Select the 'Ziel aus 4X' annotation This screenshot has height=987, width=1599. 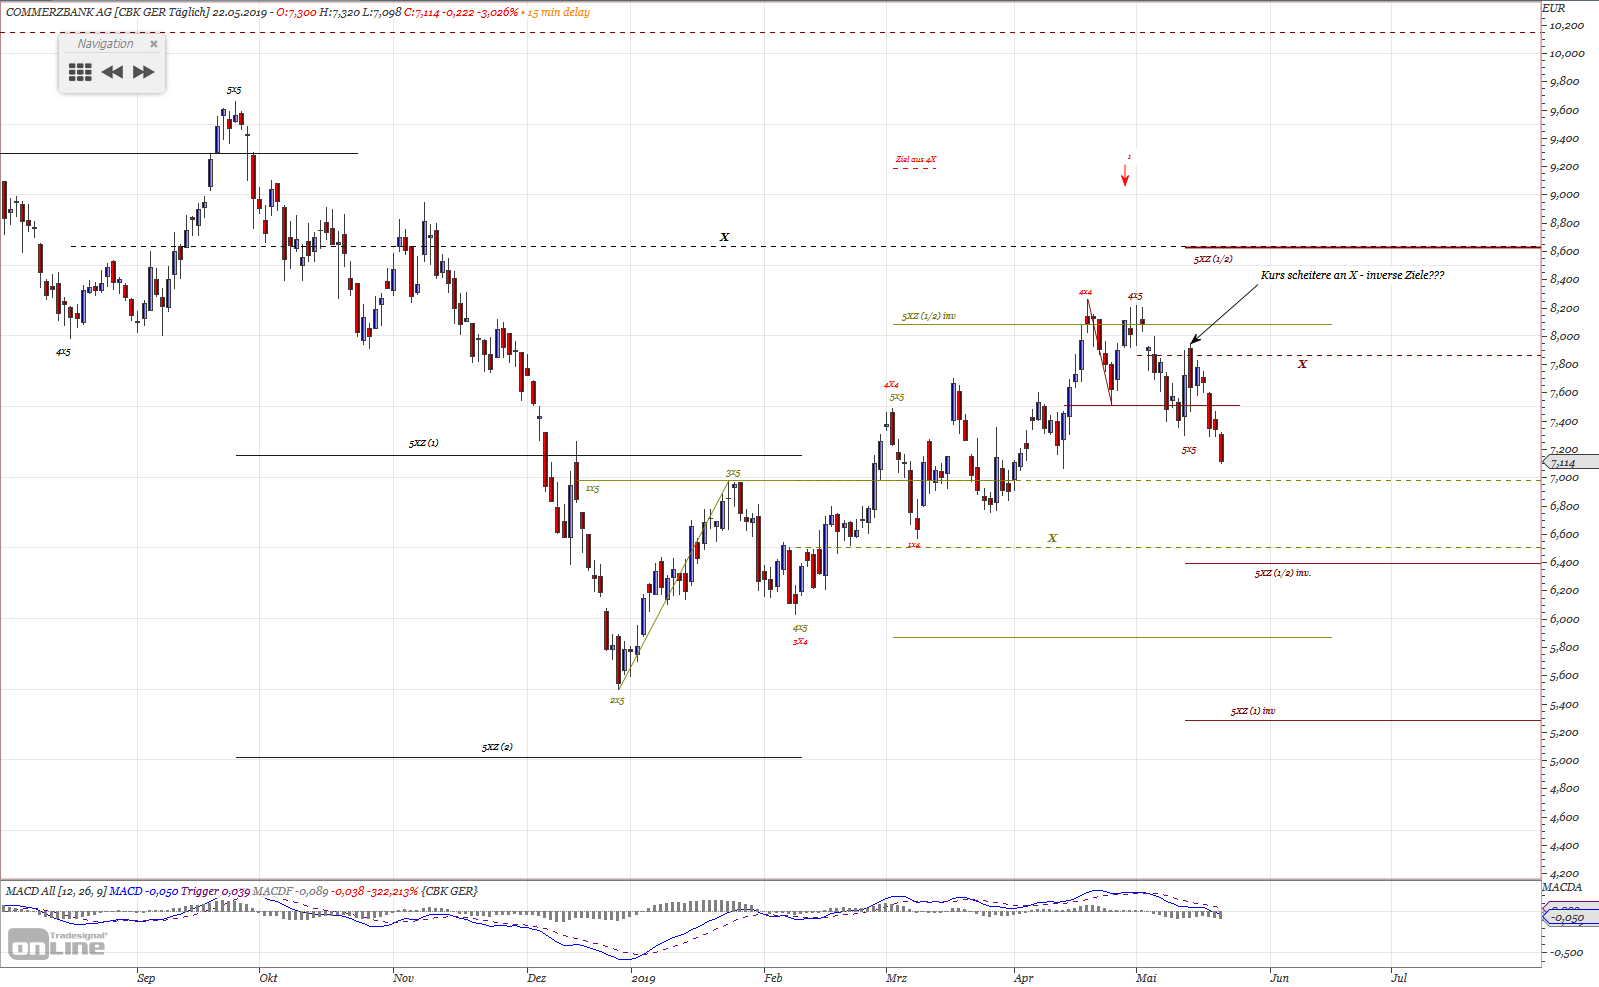tap(916, 159)
